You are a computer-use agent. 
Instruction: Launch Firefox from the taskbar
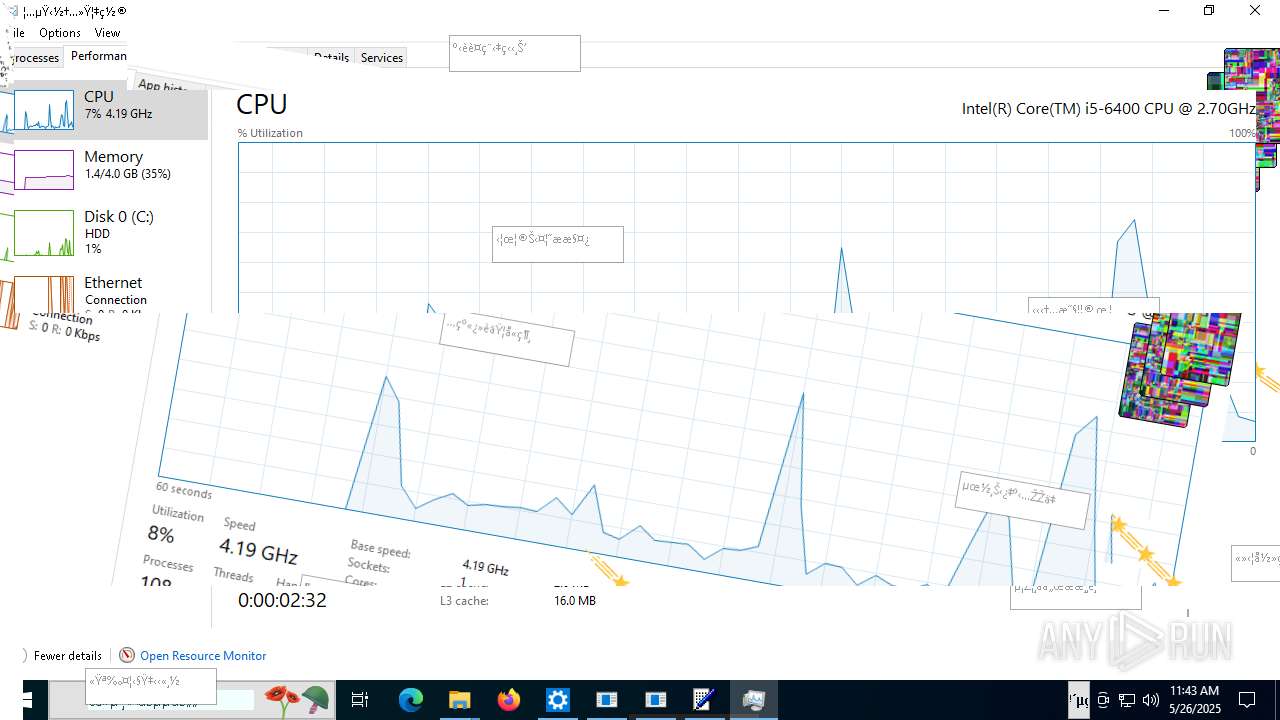coord(509,700)
